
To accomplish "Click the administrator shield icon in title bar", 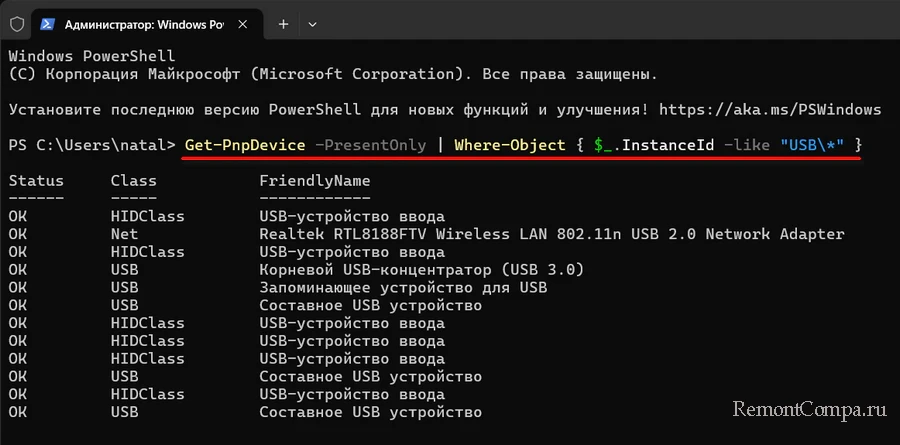I will pyautogui.click(x=17, y=23).
